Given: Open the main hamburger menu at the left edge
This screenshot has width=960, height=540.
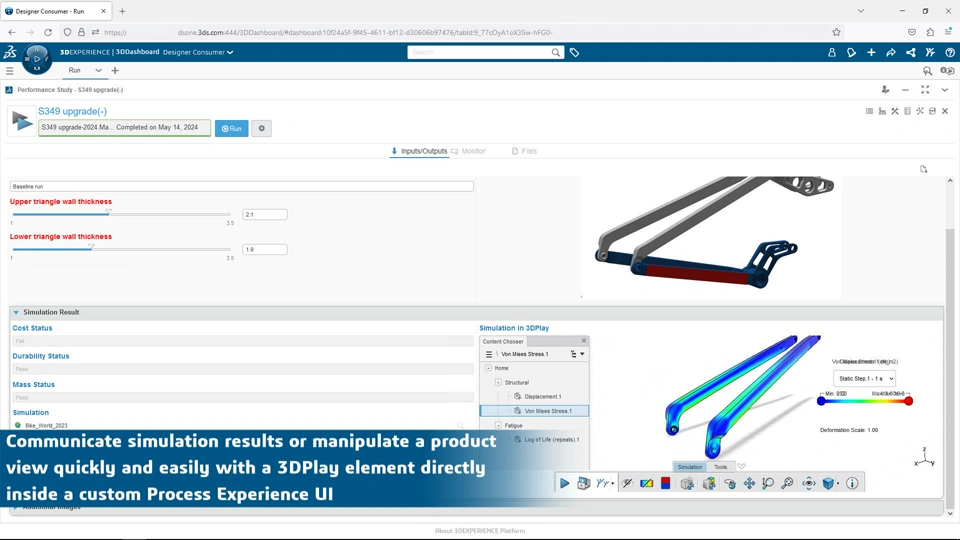Looking at the screenshot, I should (x=9, y=71).
